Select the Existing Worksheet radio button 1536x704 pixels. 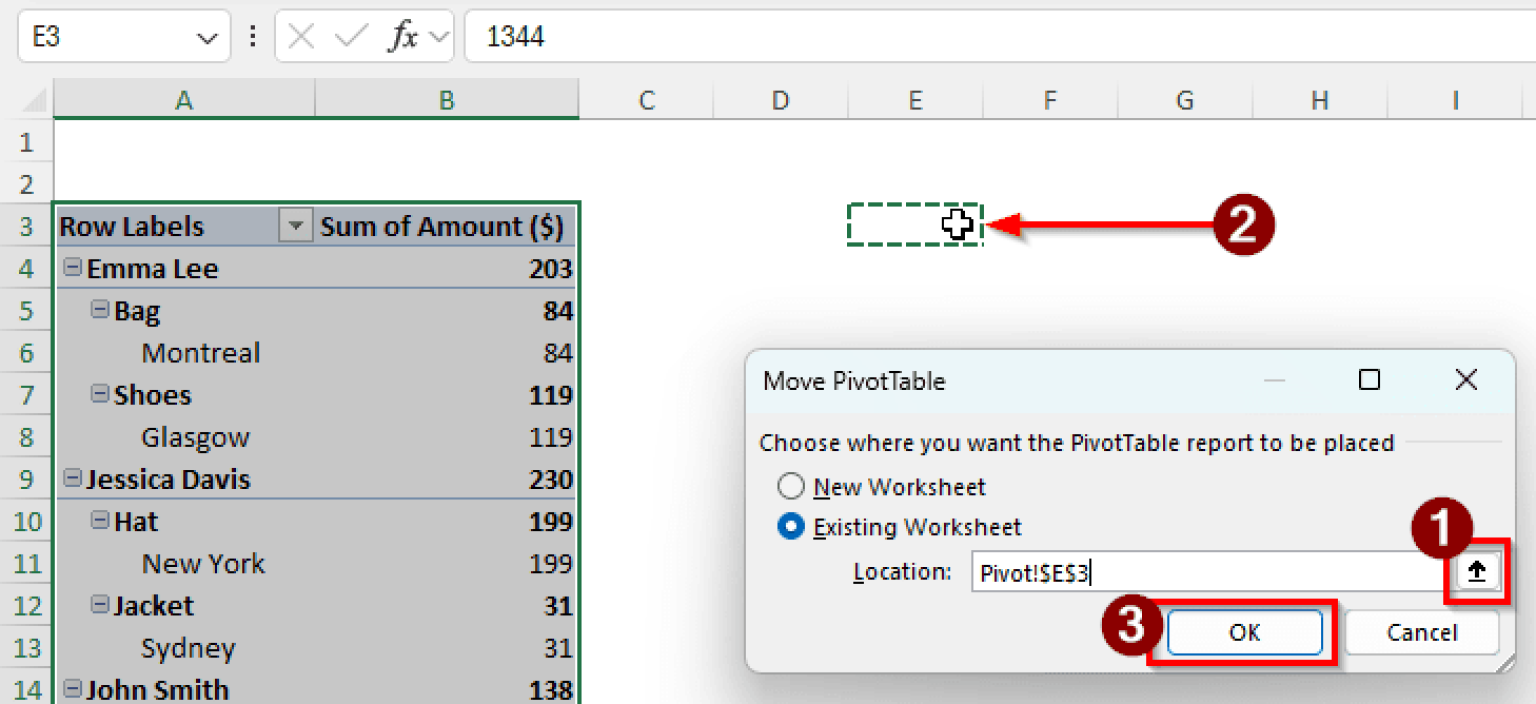pos(791,528)
